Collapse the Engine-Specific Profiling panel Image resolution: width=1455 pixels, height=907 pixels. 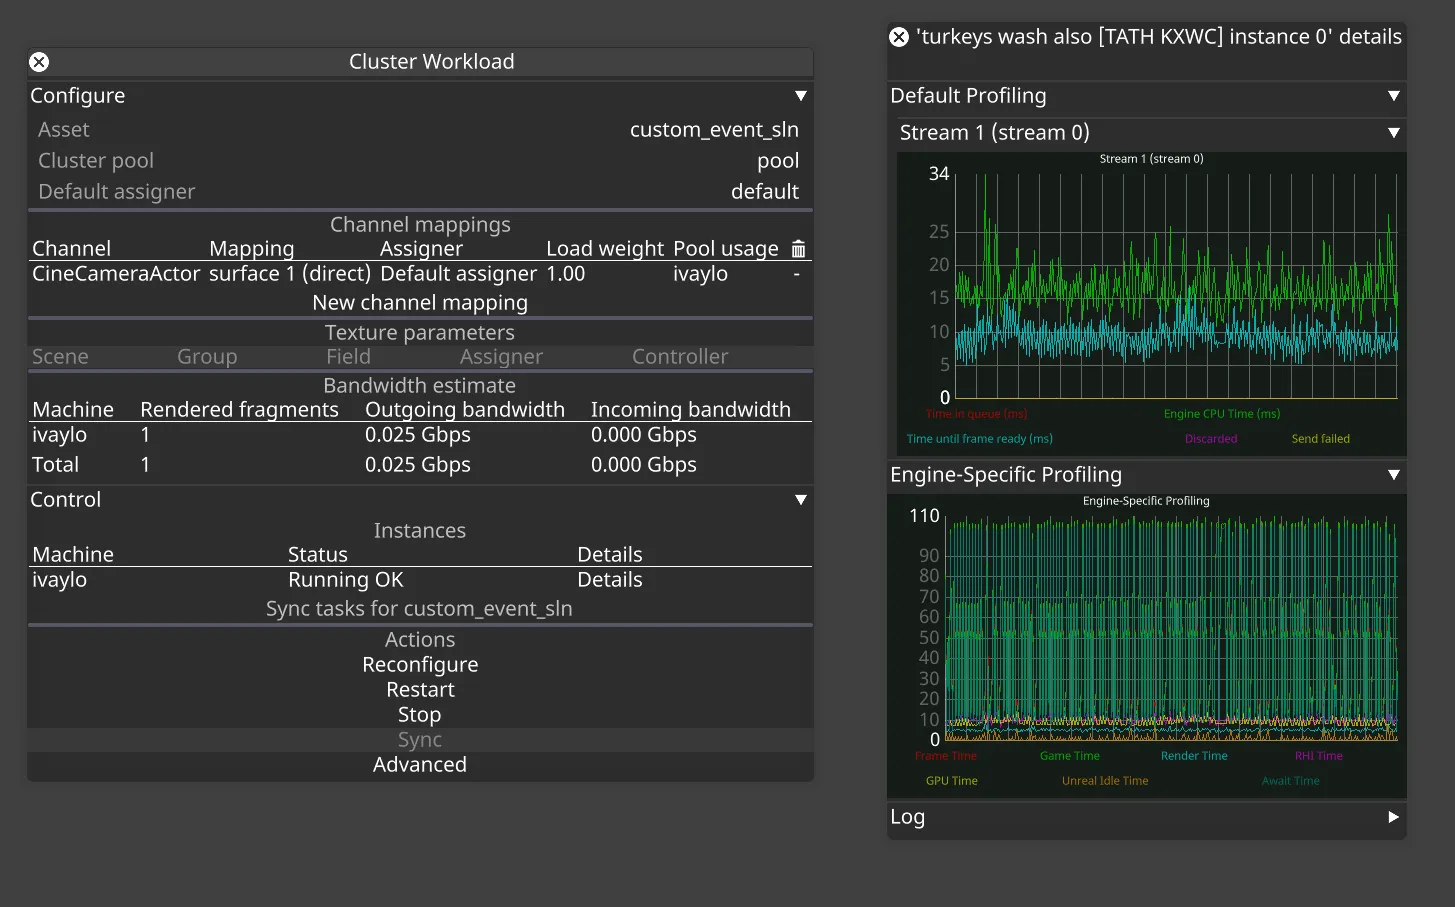[1393, 475]
